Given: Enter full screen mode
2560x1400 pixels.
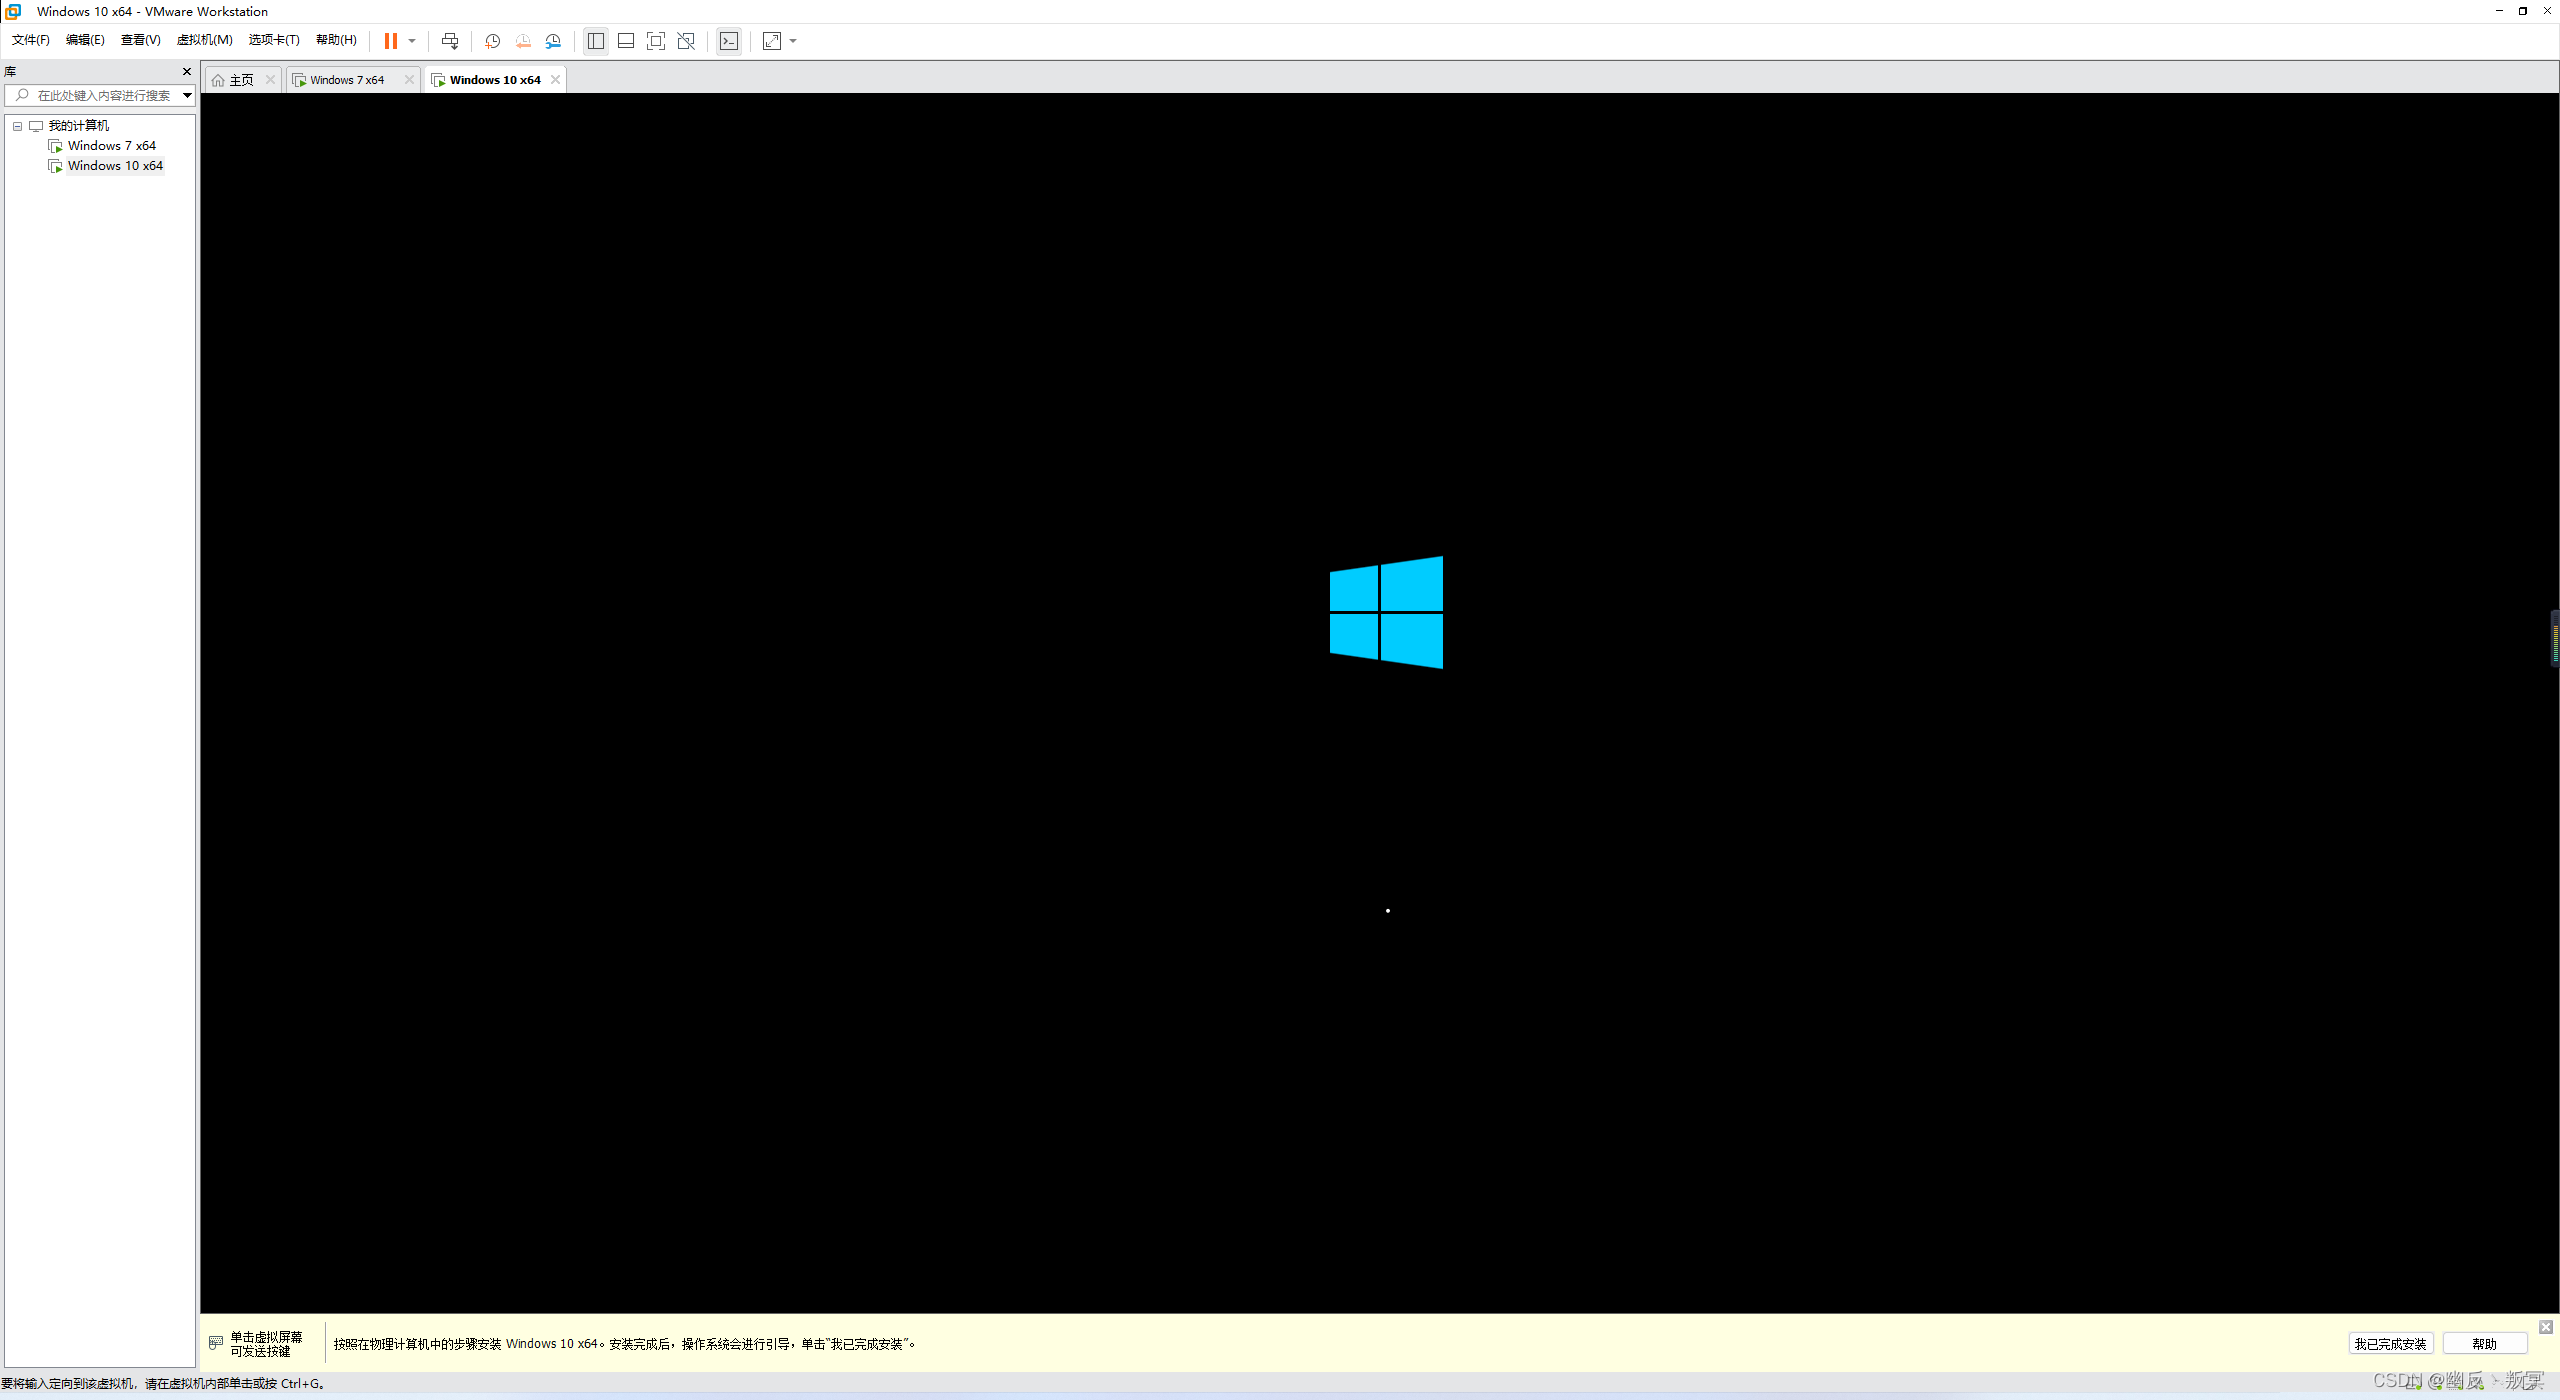Looking at the screenshot, I should coord(656,41).
